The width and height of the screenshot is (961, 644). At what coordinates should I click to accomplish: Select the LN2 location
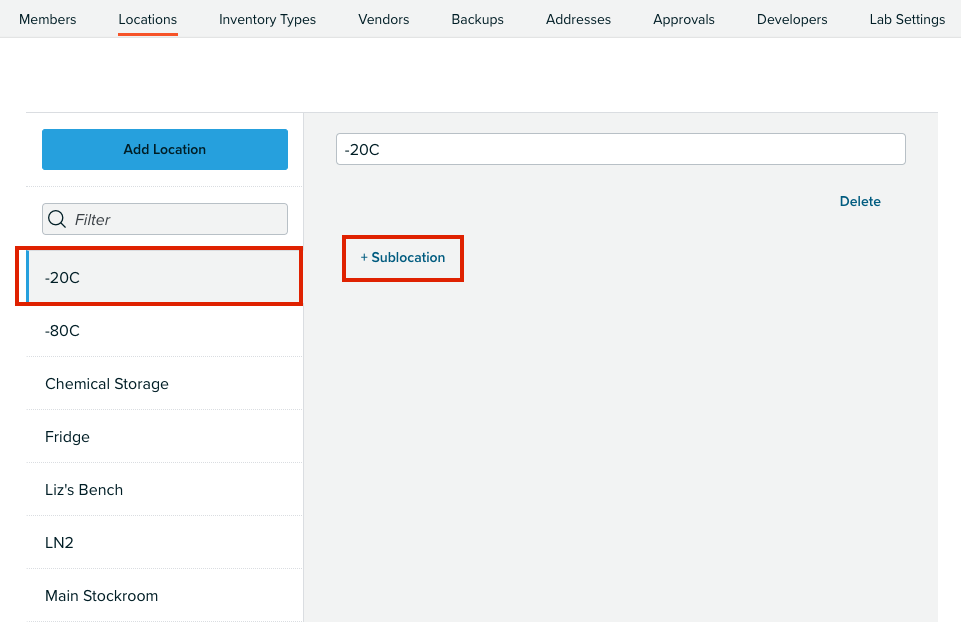(x=164, y=543)
